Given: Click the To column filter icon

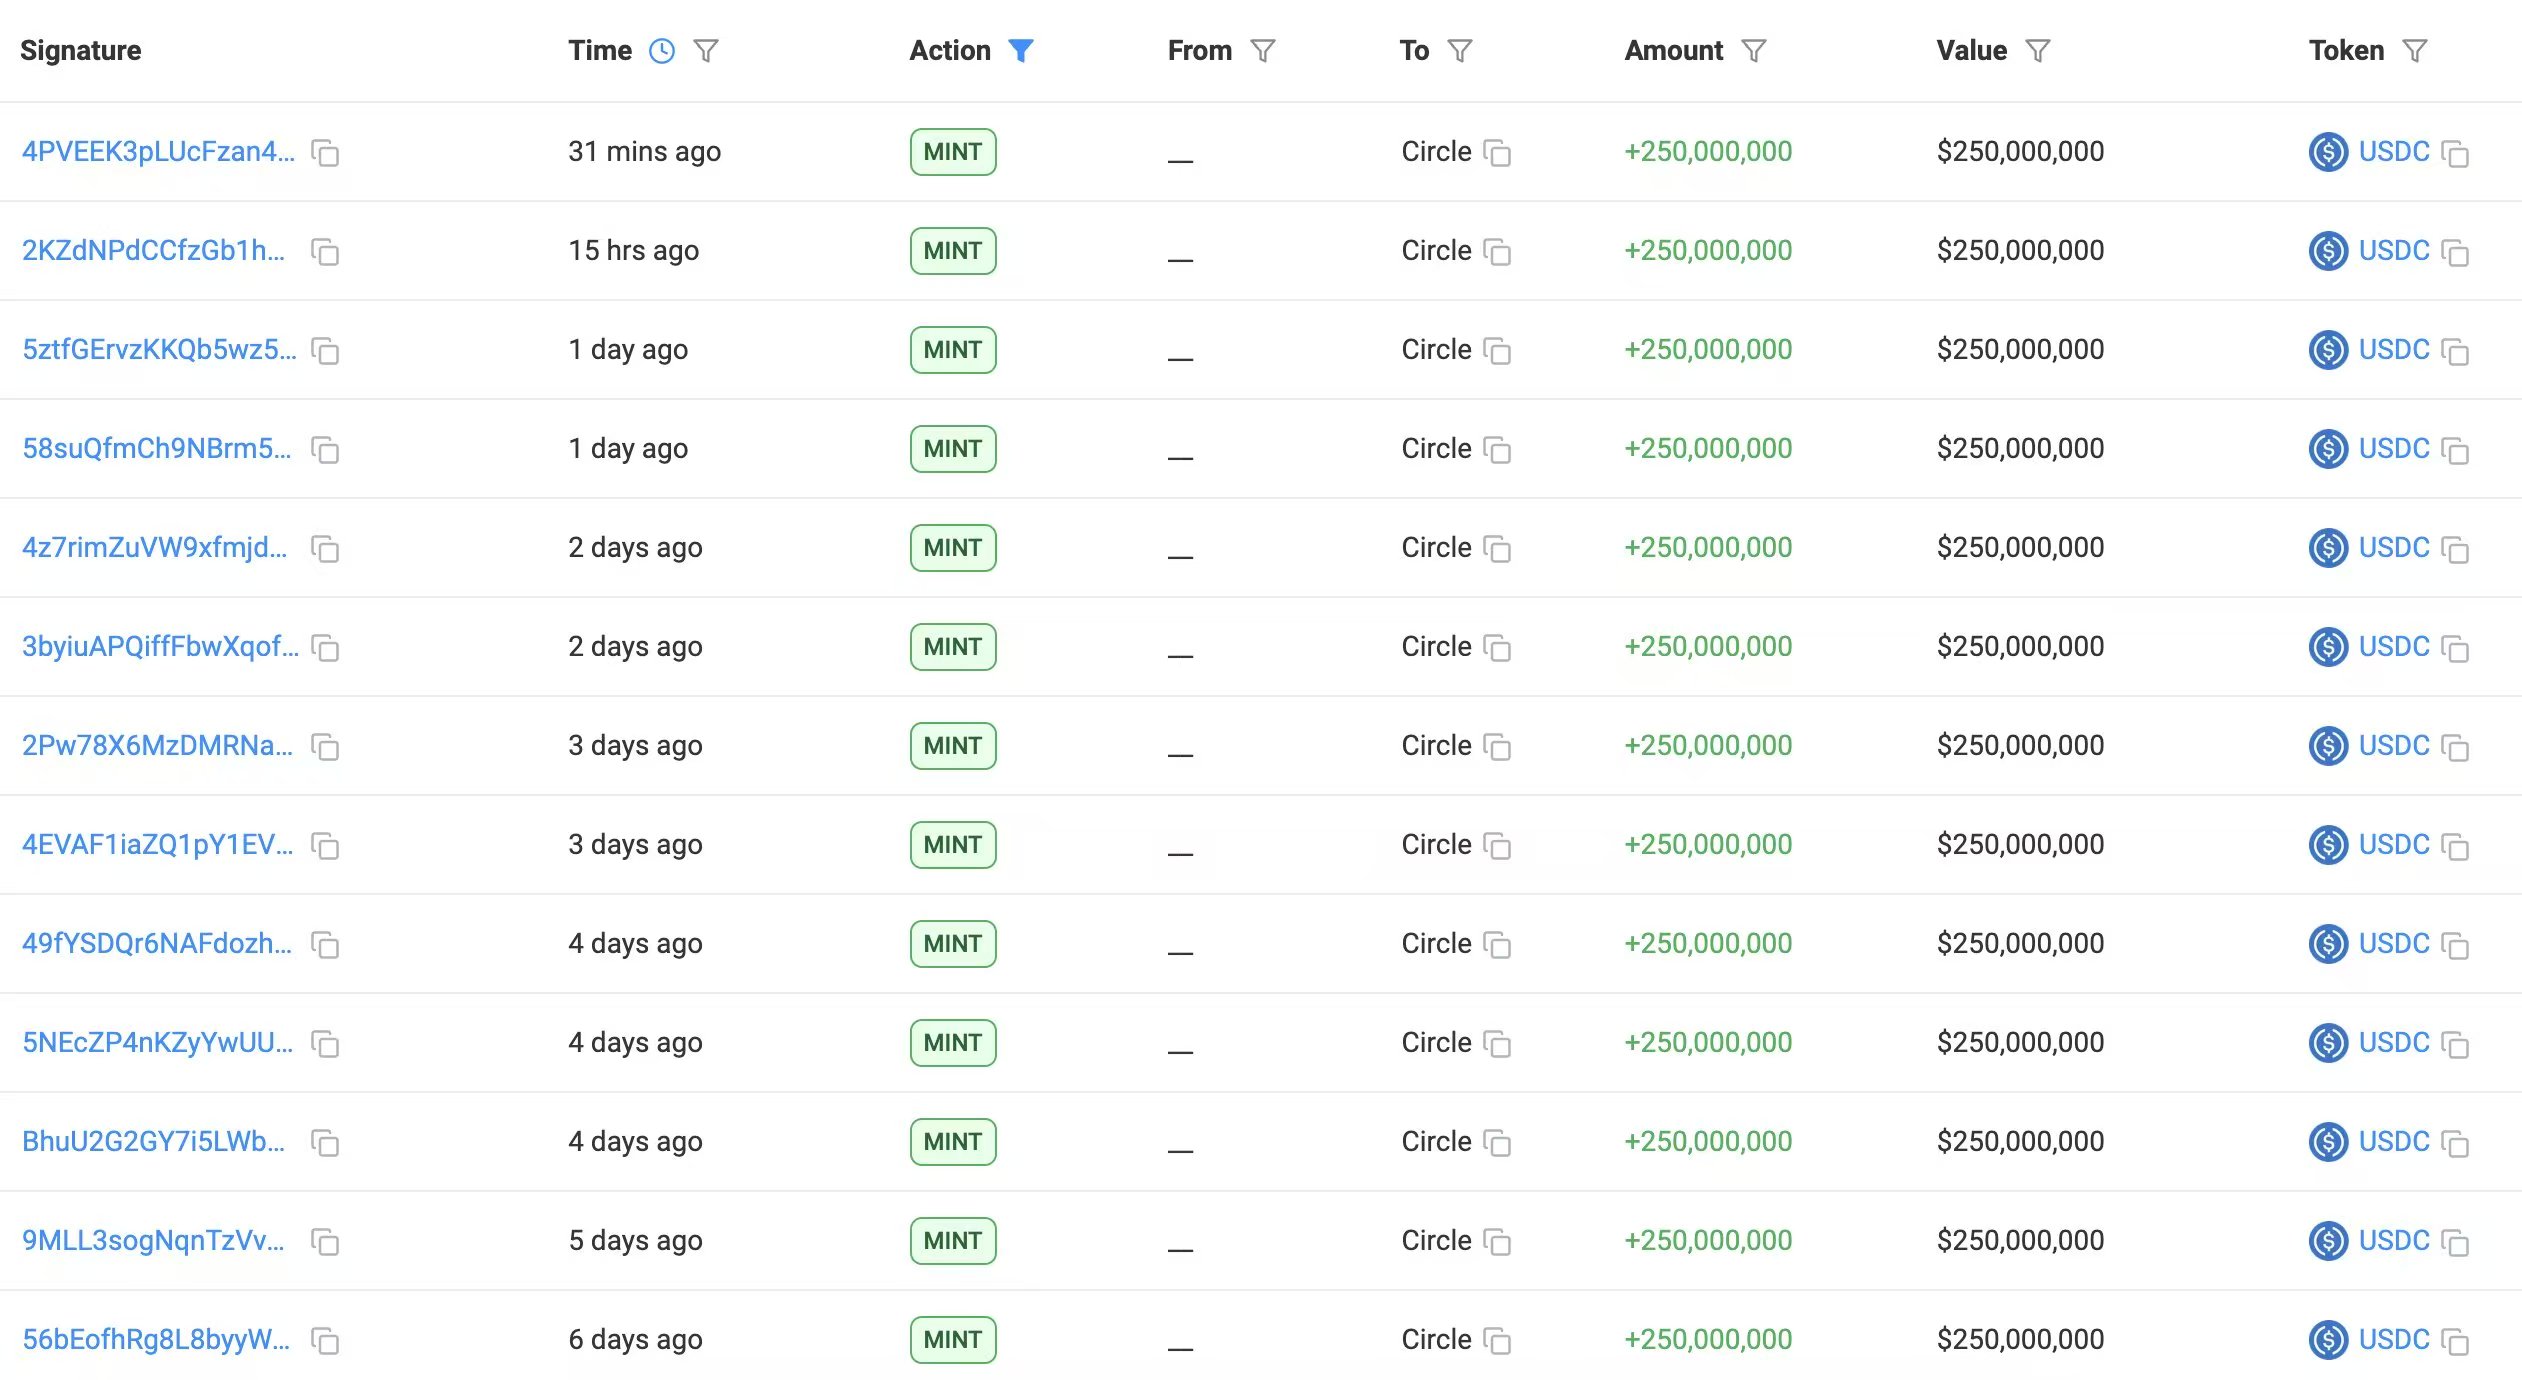Looking at the screenshot, I should click(1460, 51).
